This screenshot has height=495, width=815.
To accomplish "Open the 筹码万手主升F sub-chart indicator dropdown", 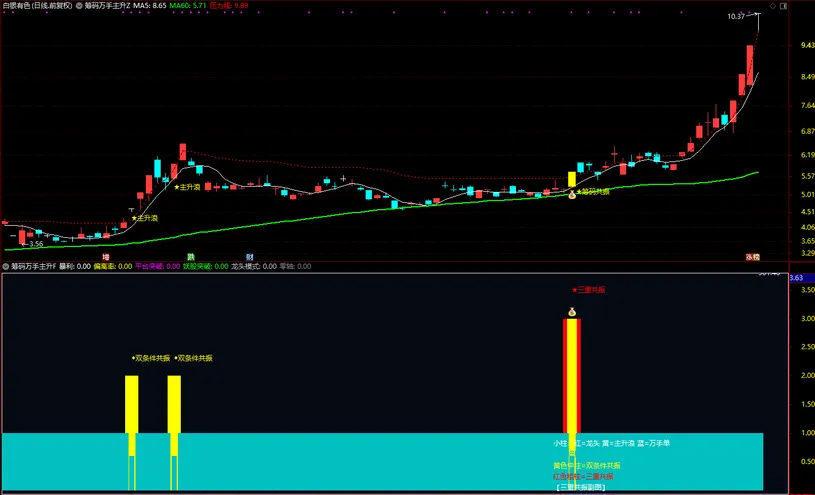I will tap(6, 266).
